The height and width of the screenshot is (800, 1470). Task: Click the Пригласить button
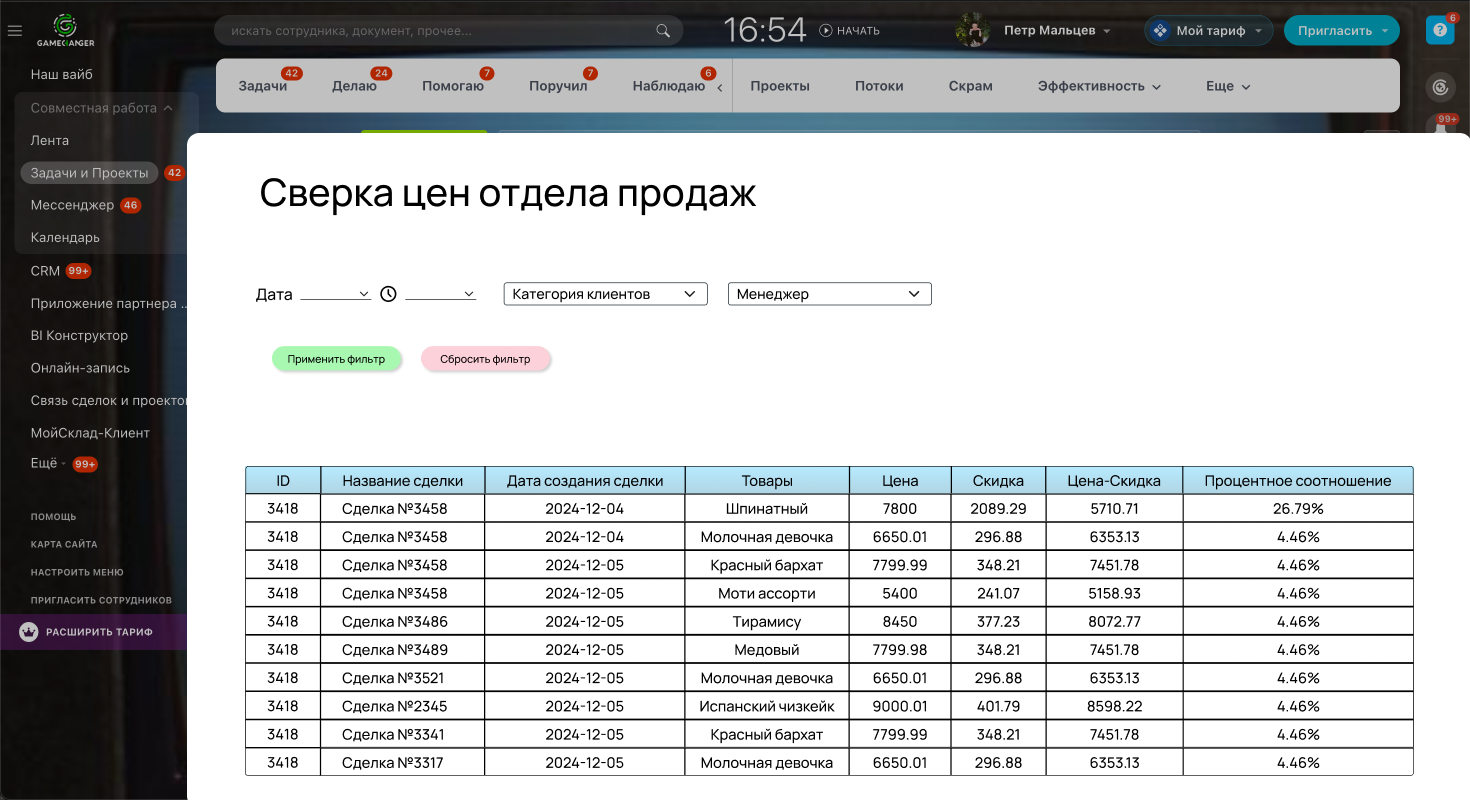click(x=1341, y=31)
